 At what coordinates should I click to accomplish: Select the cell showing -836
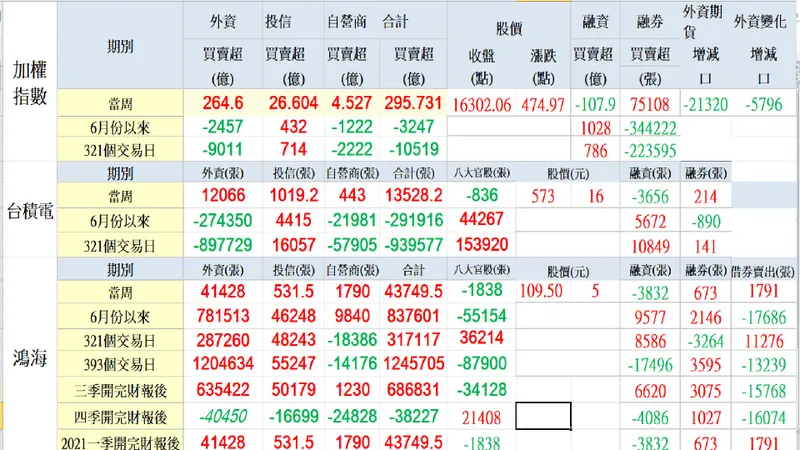pos(482,195)
